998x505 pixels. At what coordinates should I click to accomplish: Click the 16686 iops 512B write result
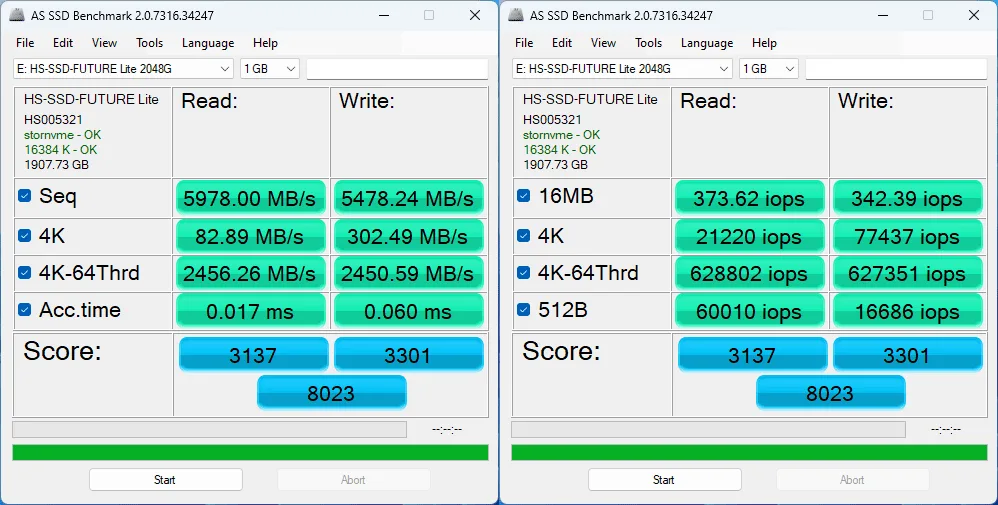point(907,311)
